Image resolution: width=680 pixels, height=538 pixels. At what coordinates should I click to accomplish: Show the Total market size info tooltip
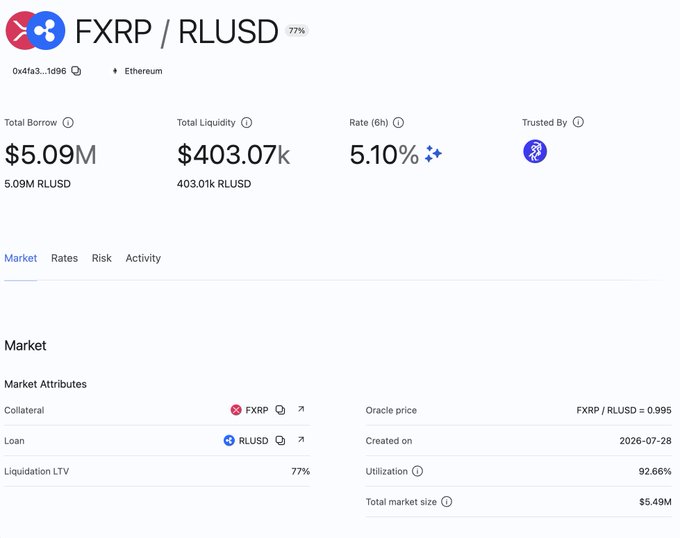446,502
